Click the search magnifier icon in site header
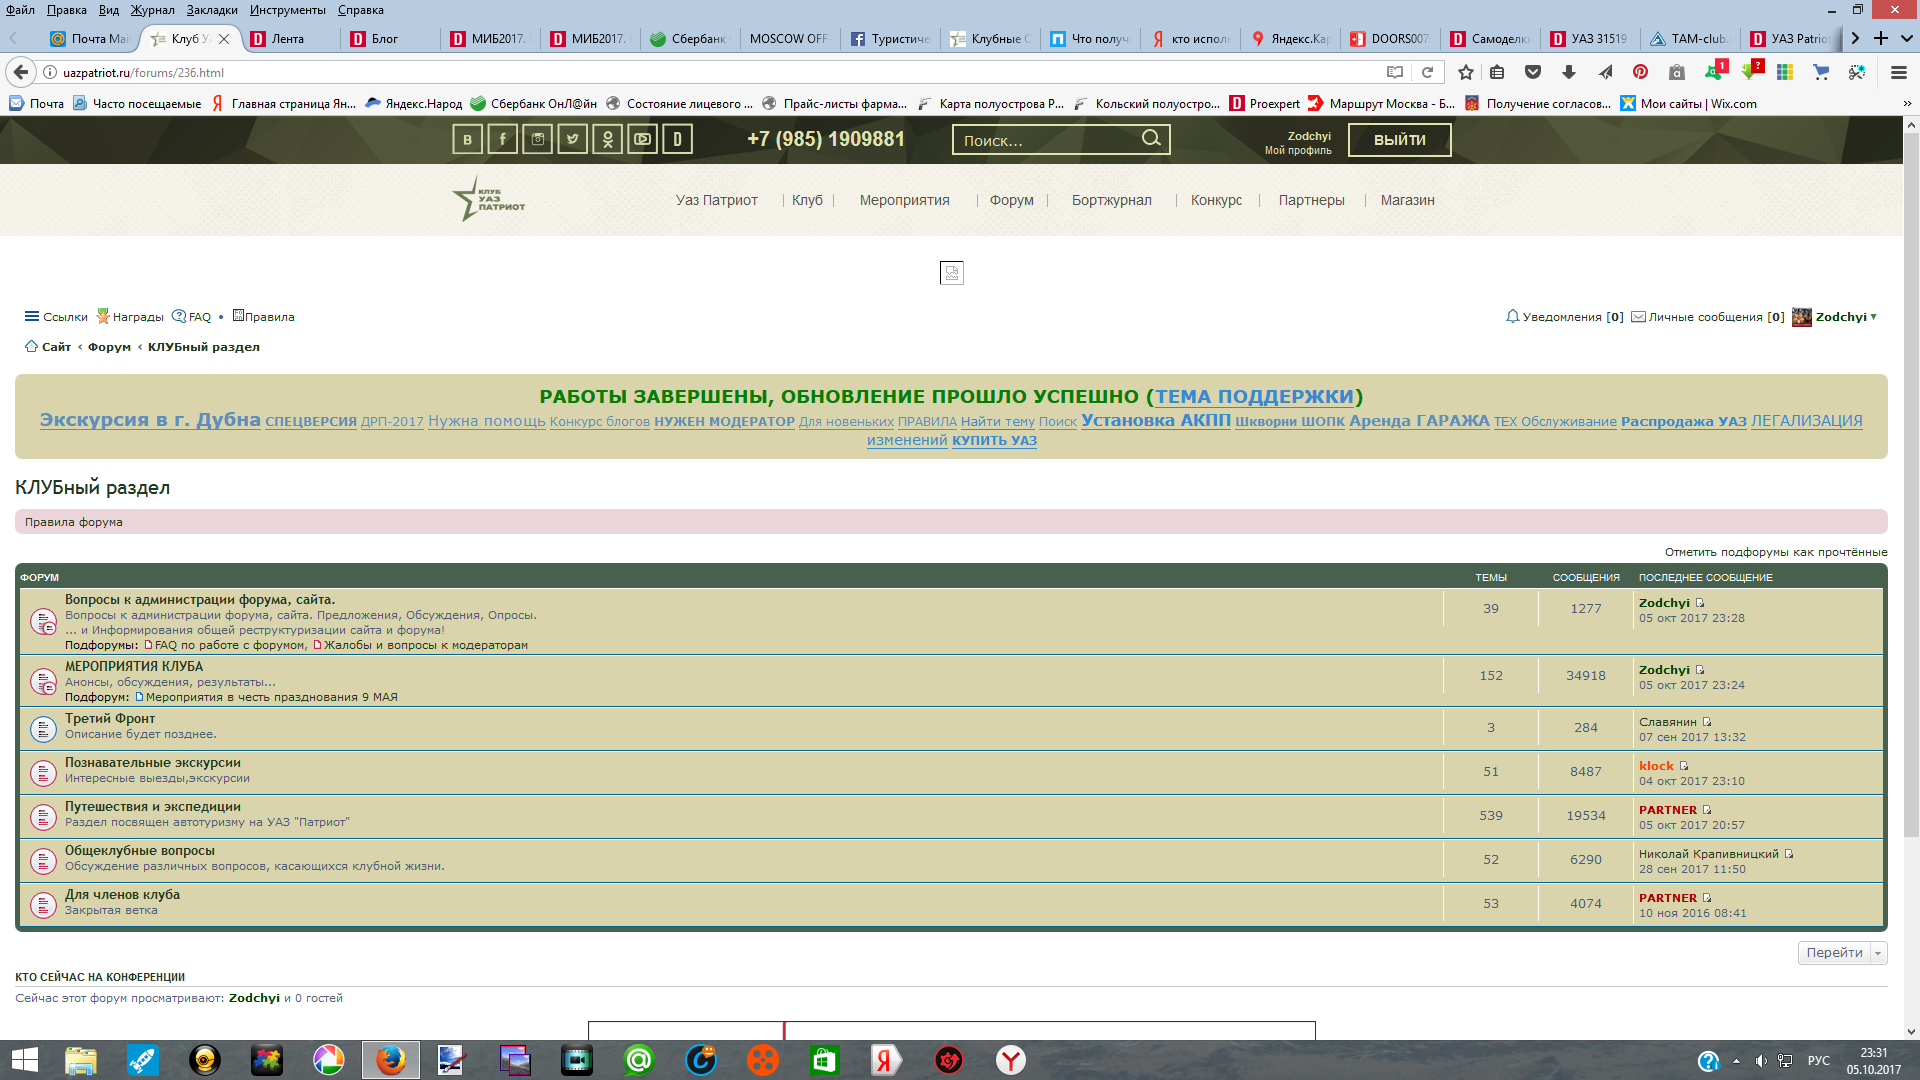 tap(1151, 138)
